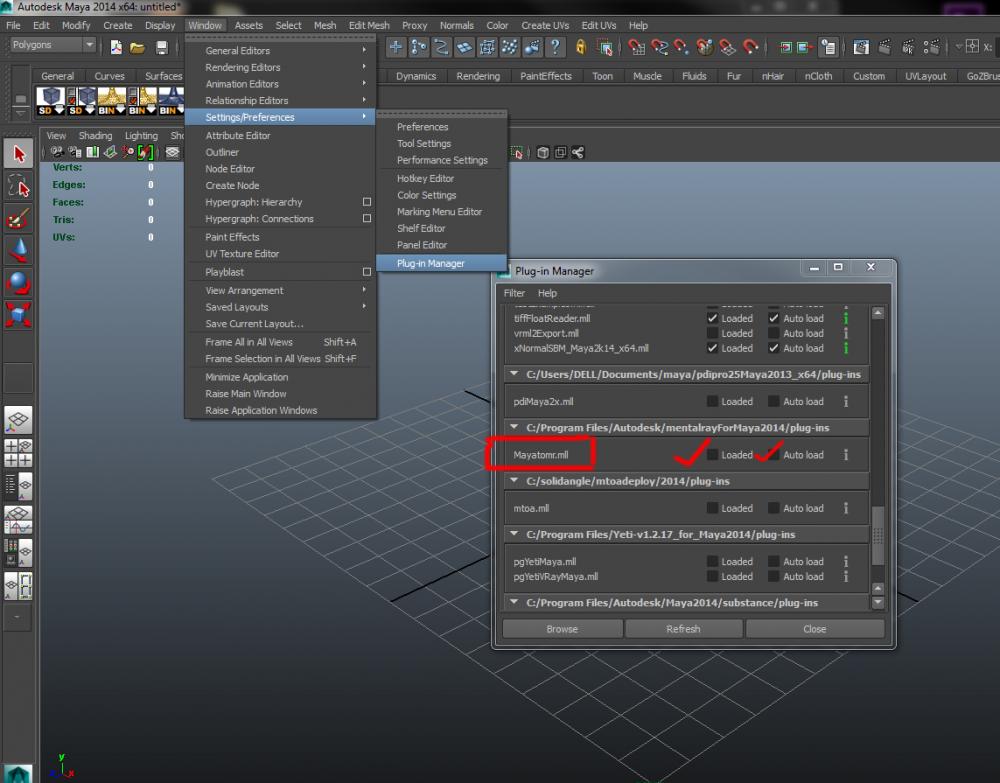1000x783 pixels.
Task: Click the Save scene floppy icon
Action: tap(162, 47)
